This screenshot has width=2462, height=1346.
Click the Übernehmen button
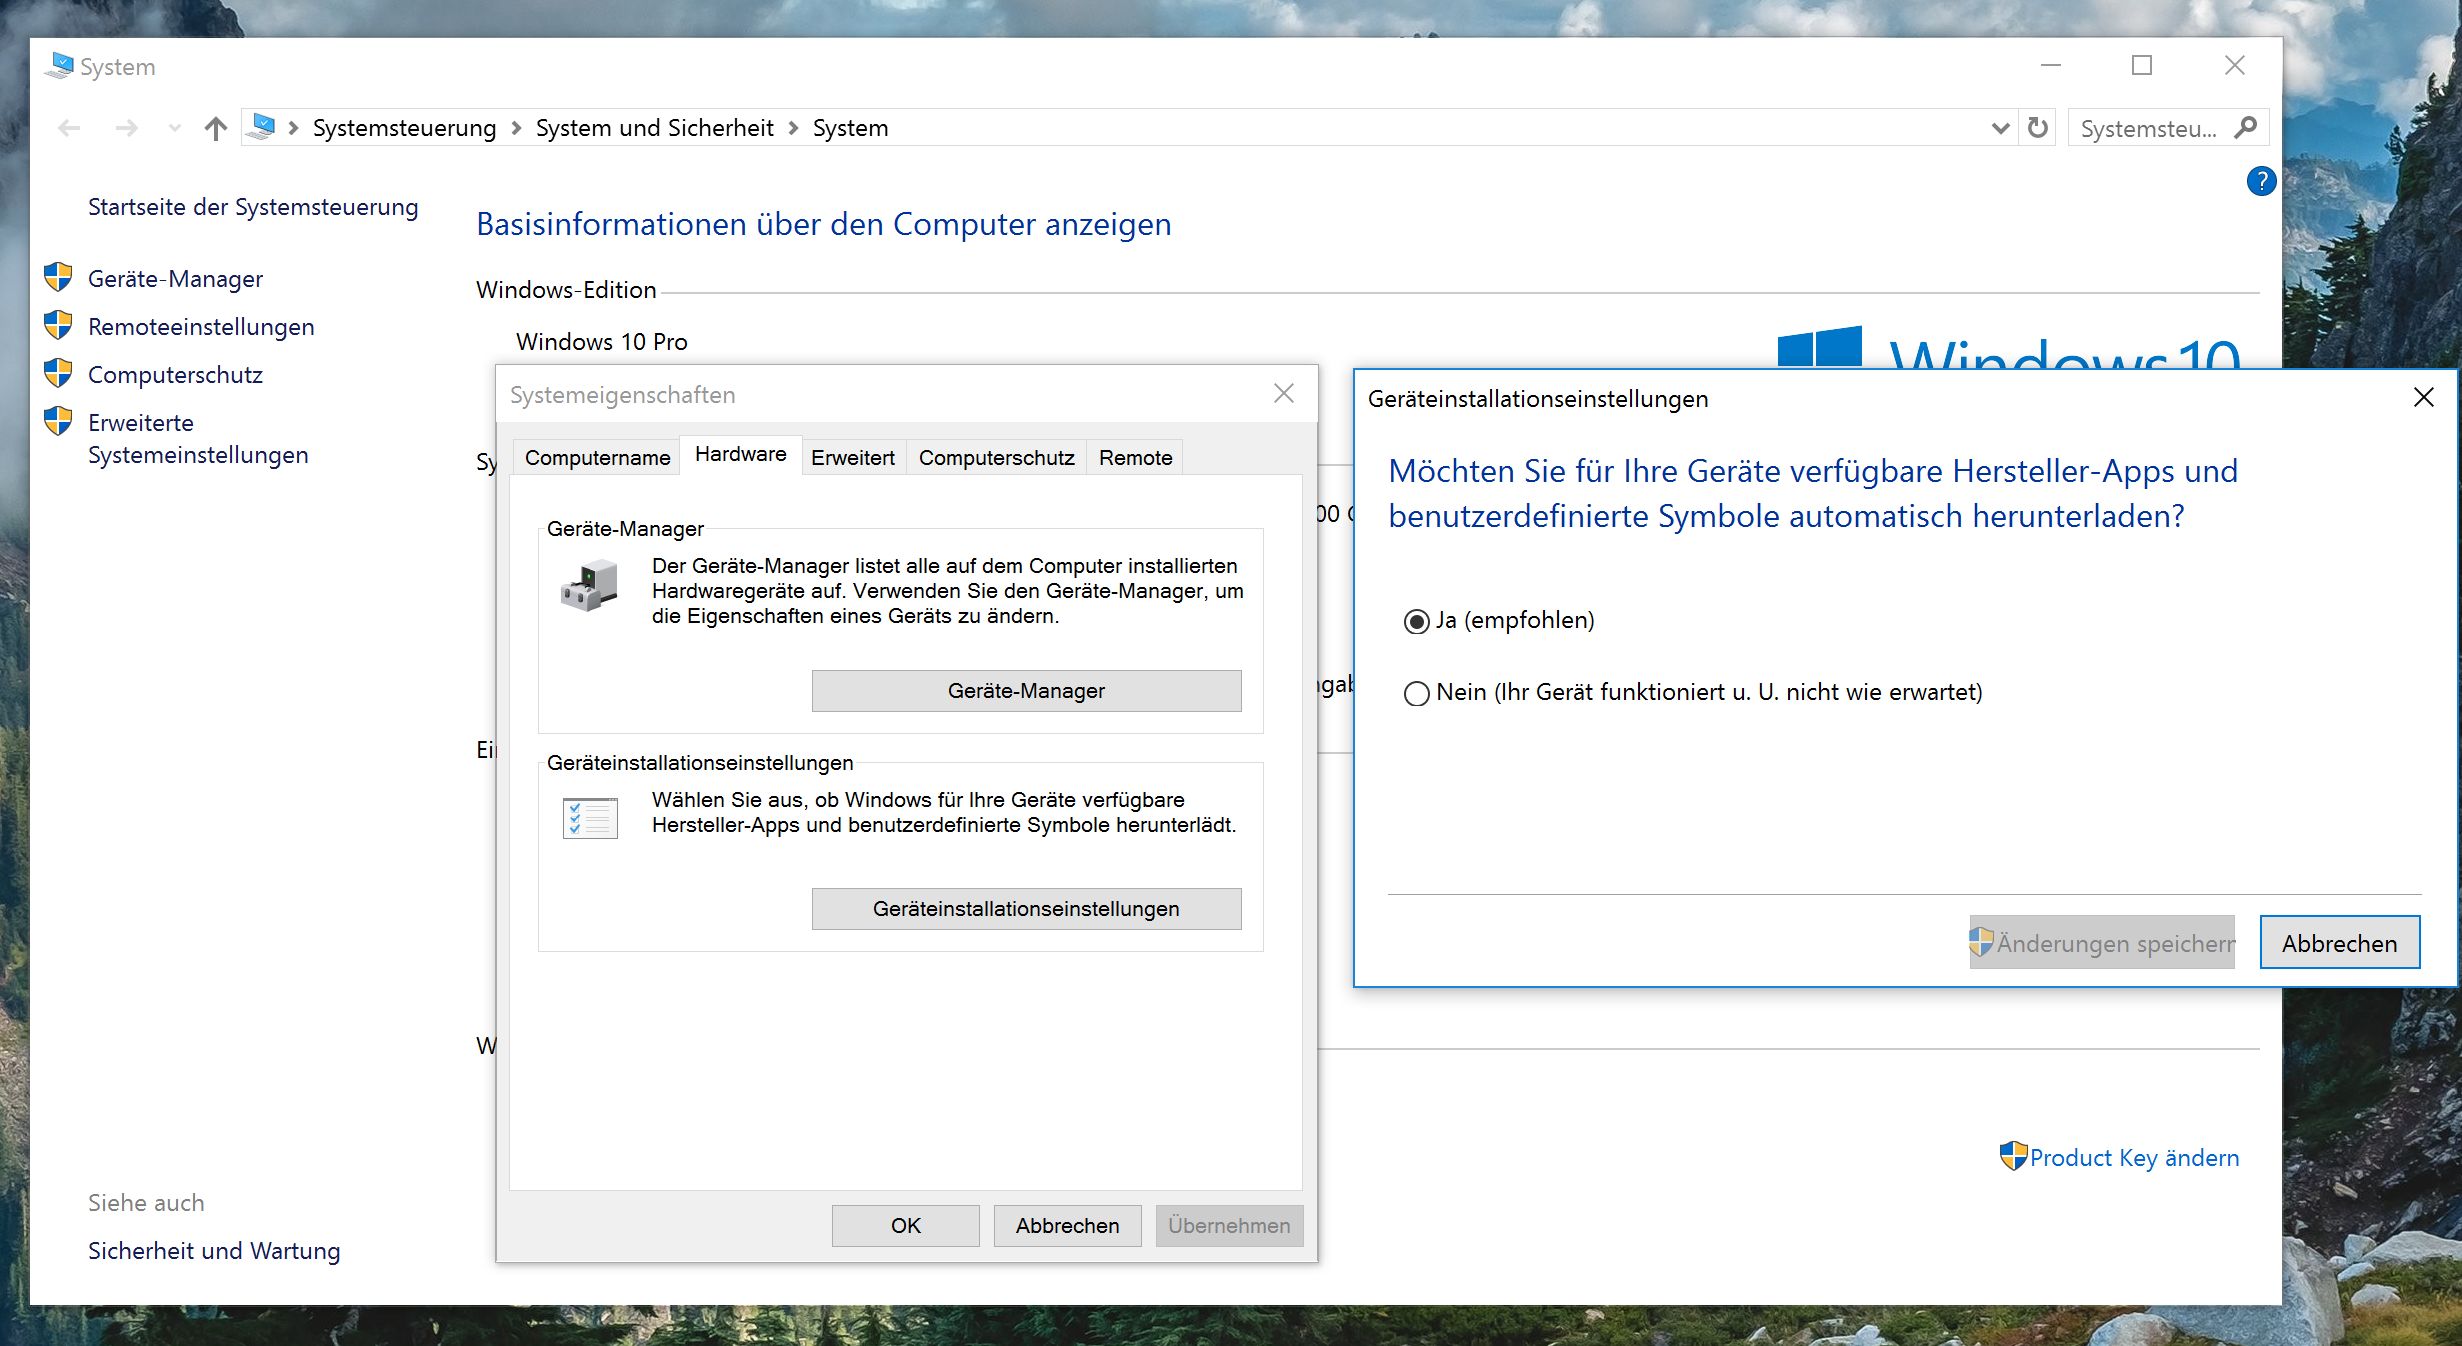pos(1229,1226)
